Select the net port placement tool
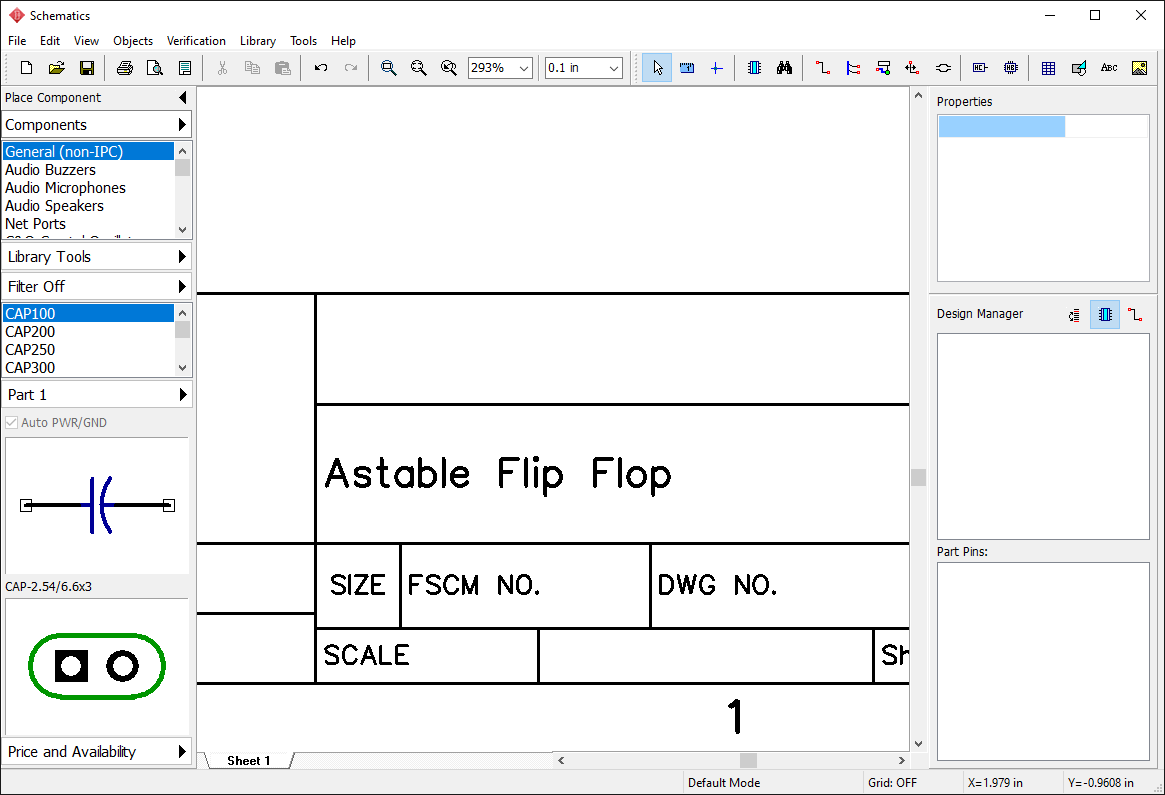 [912, 68]
